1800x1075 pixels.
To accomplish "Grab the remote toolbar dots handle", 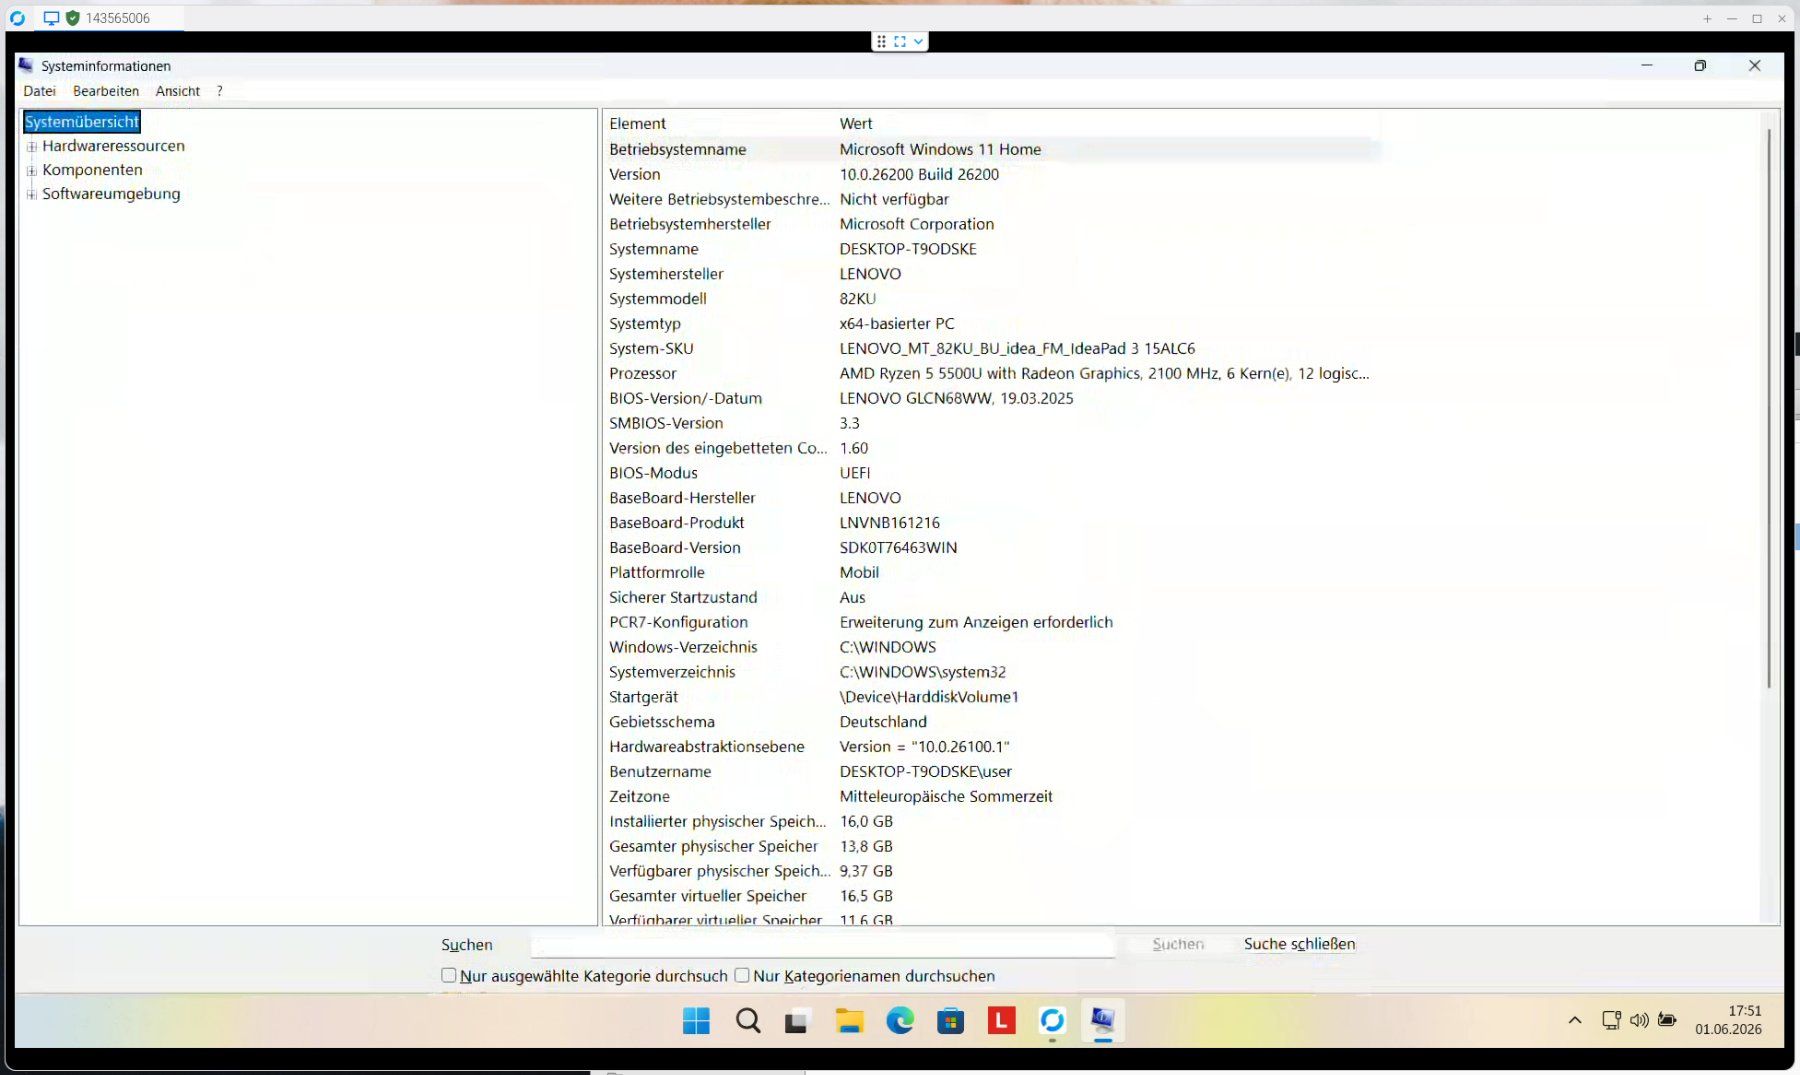I will pos(881,41).
